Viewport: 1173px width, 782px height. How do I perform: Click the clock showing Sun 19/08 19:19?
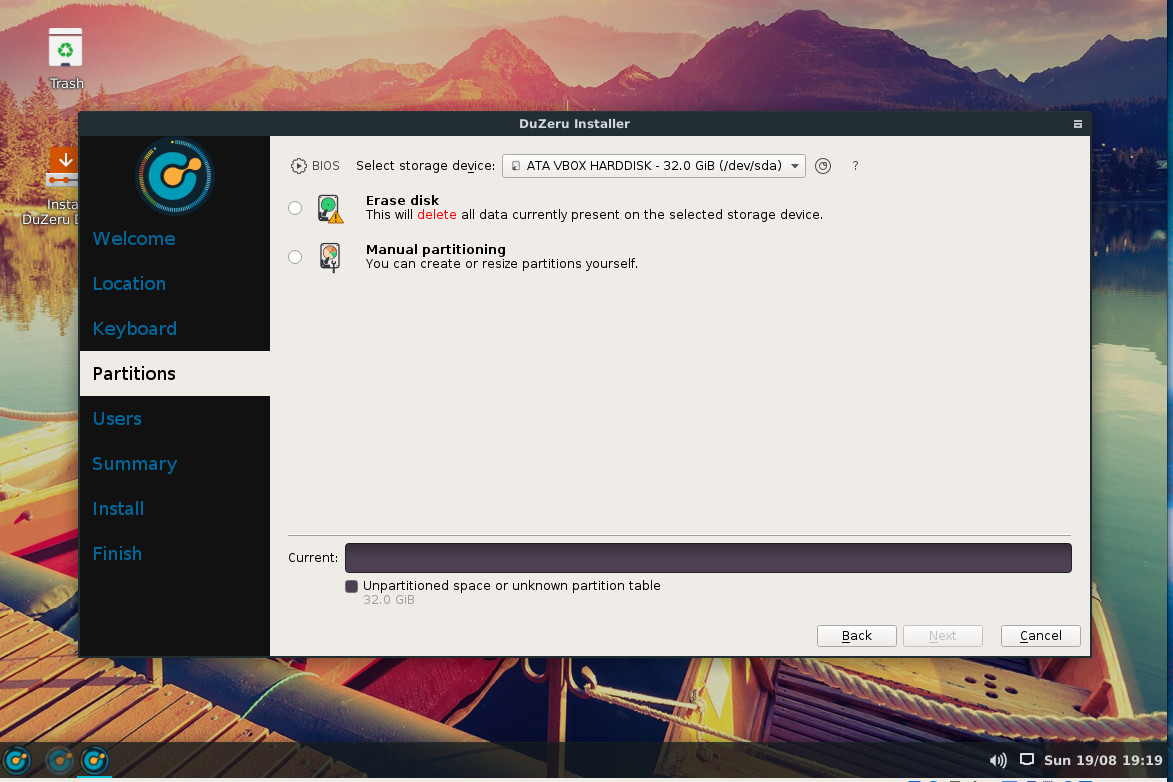tap(1103, 760)
